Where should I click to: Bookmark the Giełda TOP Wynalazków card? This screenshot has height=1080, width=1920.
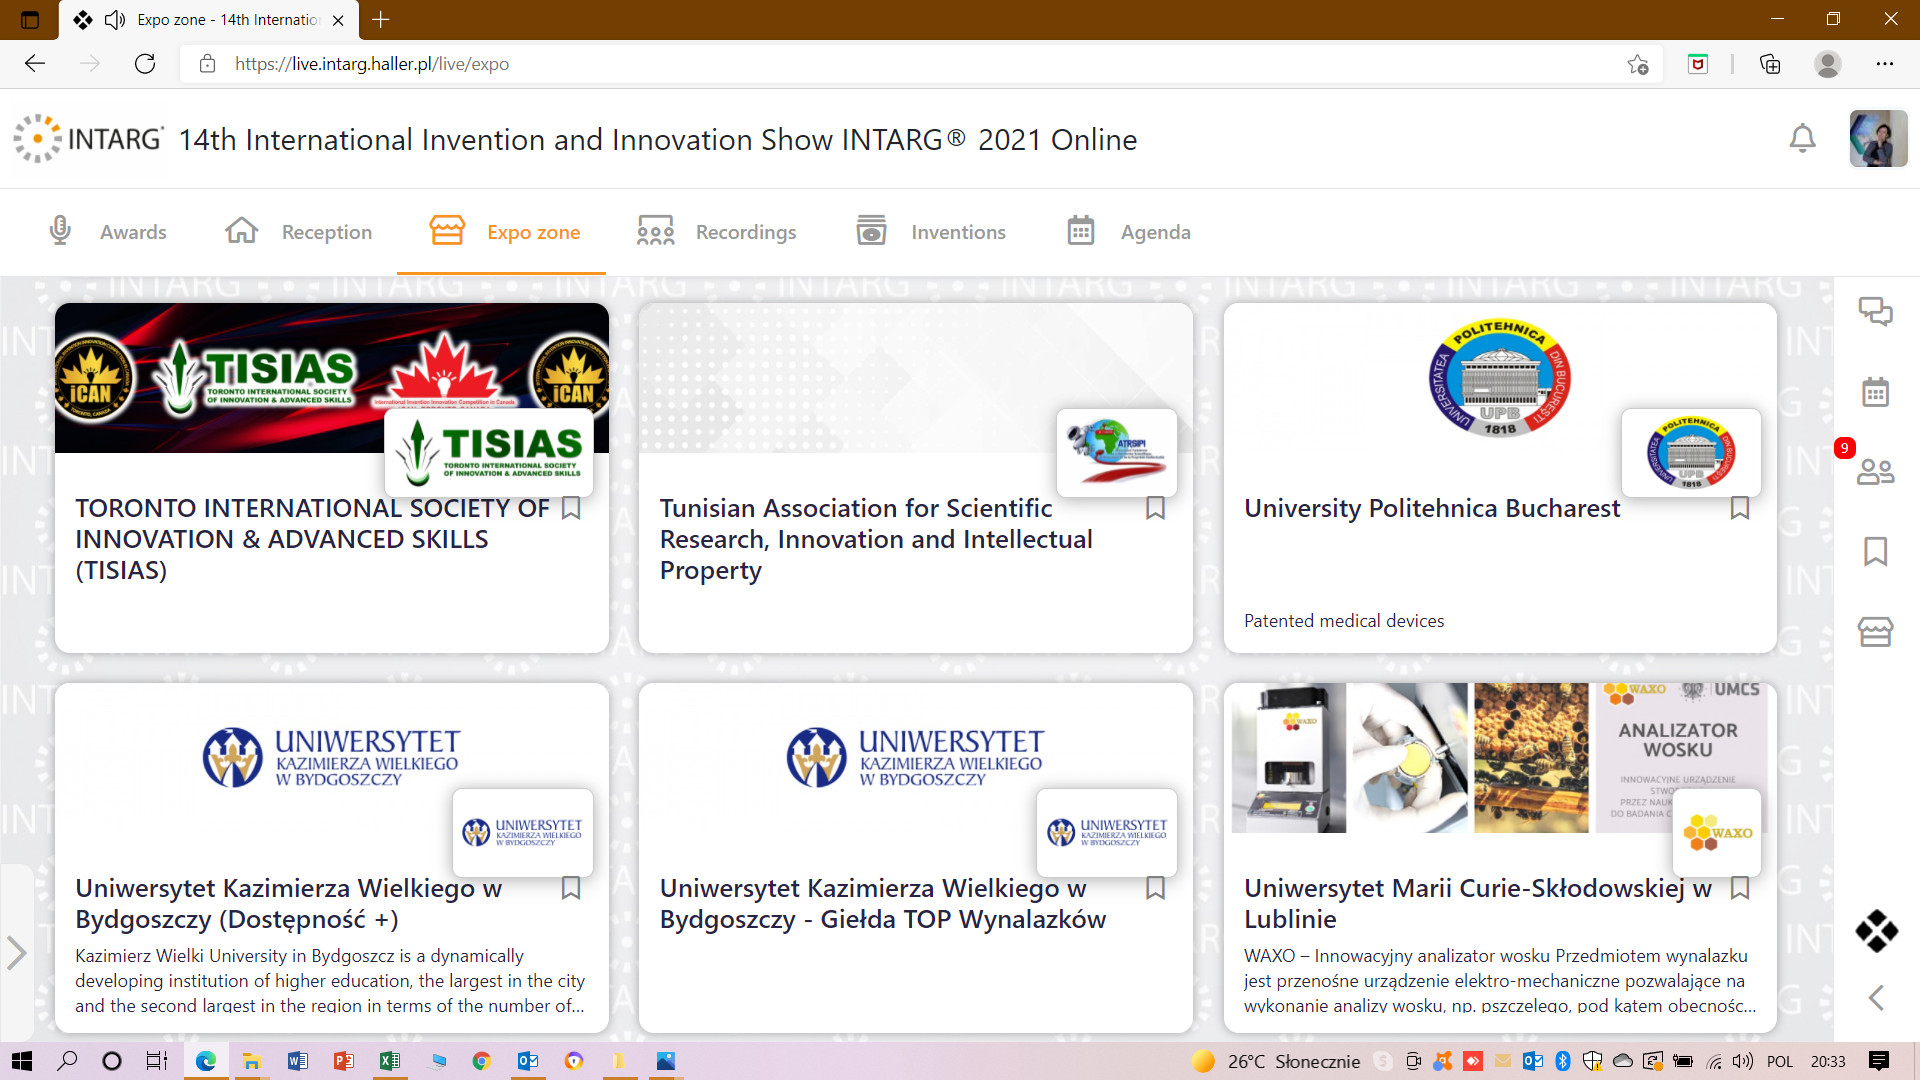point(1155,888)
